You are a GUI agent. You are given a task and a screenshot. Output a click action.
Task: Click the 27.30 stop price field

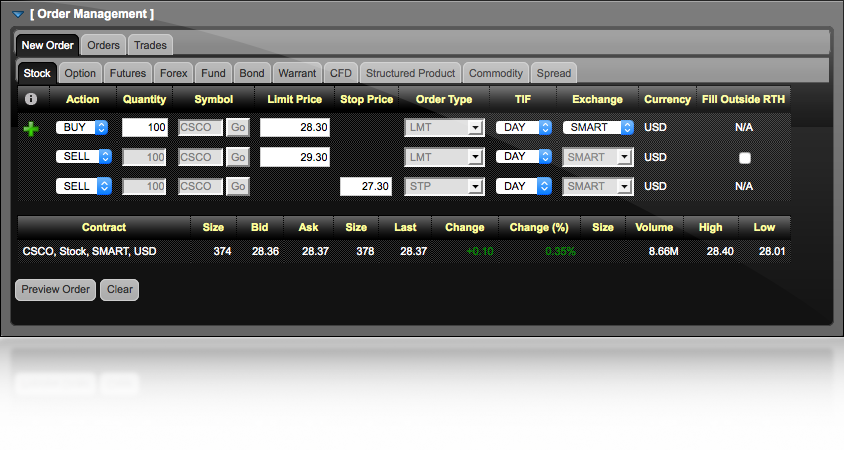pyautogui.click(x=366, y=186)
